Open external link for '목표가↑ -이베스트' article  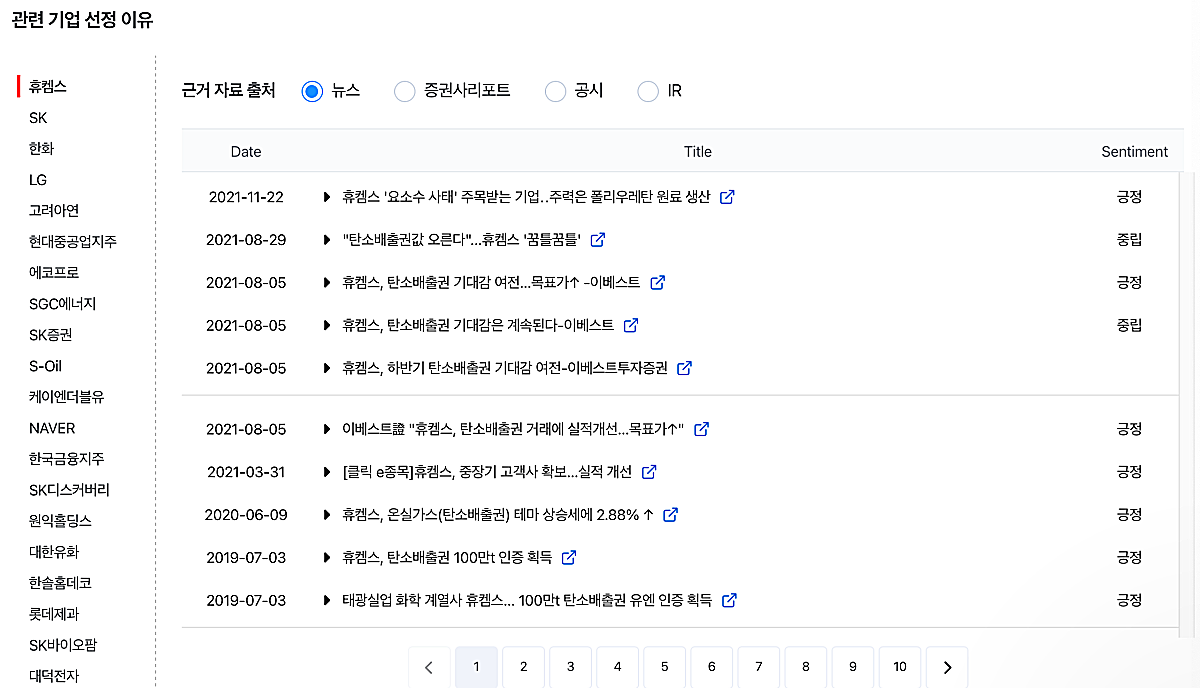pos(658,283)
